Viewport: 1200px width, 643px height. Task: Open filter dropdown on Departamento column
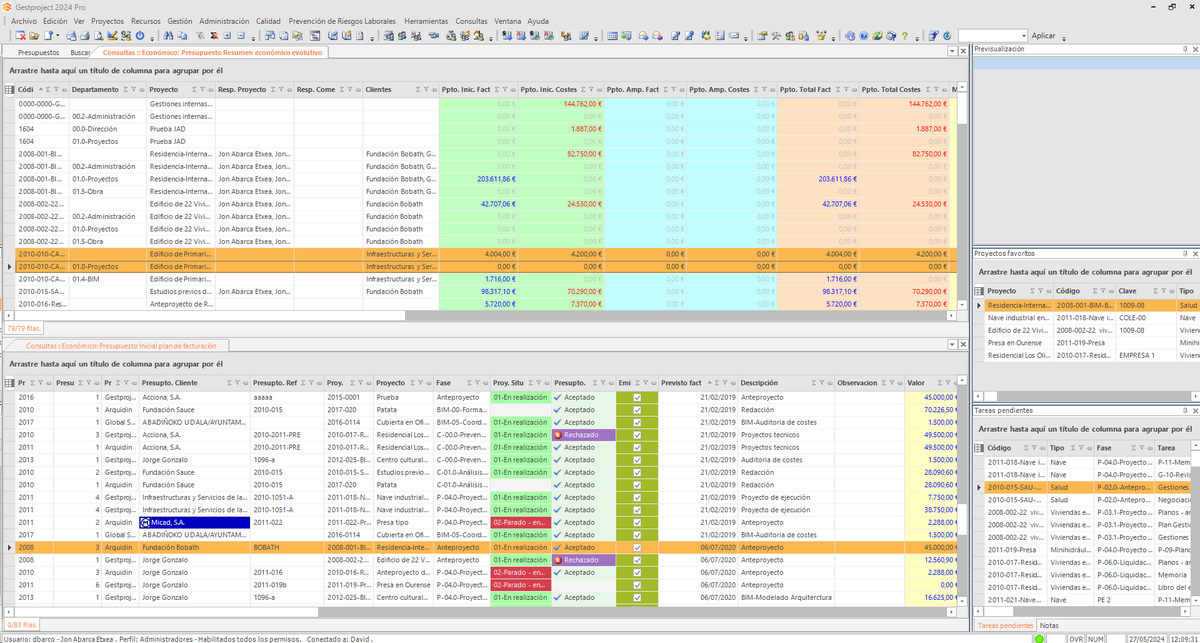134,89
